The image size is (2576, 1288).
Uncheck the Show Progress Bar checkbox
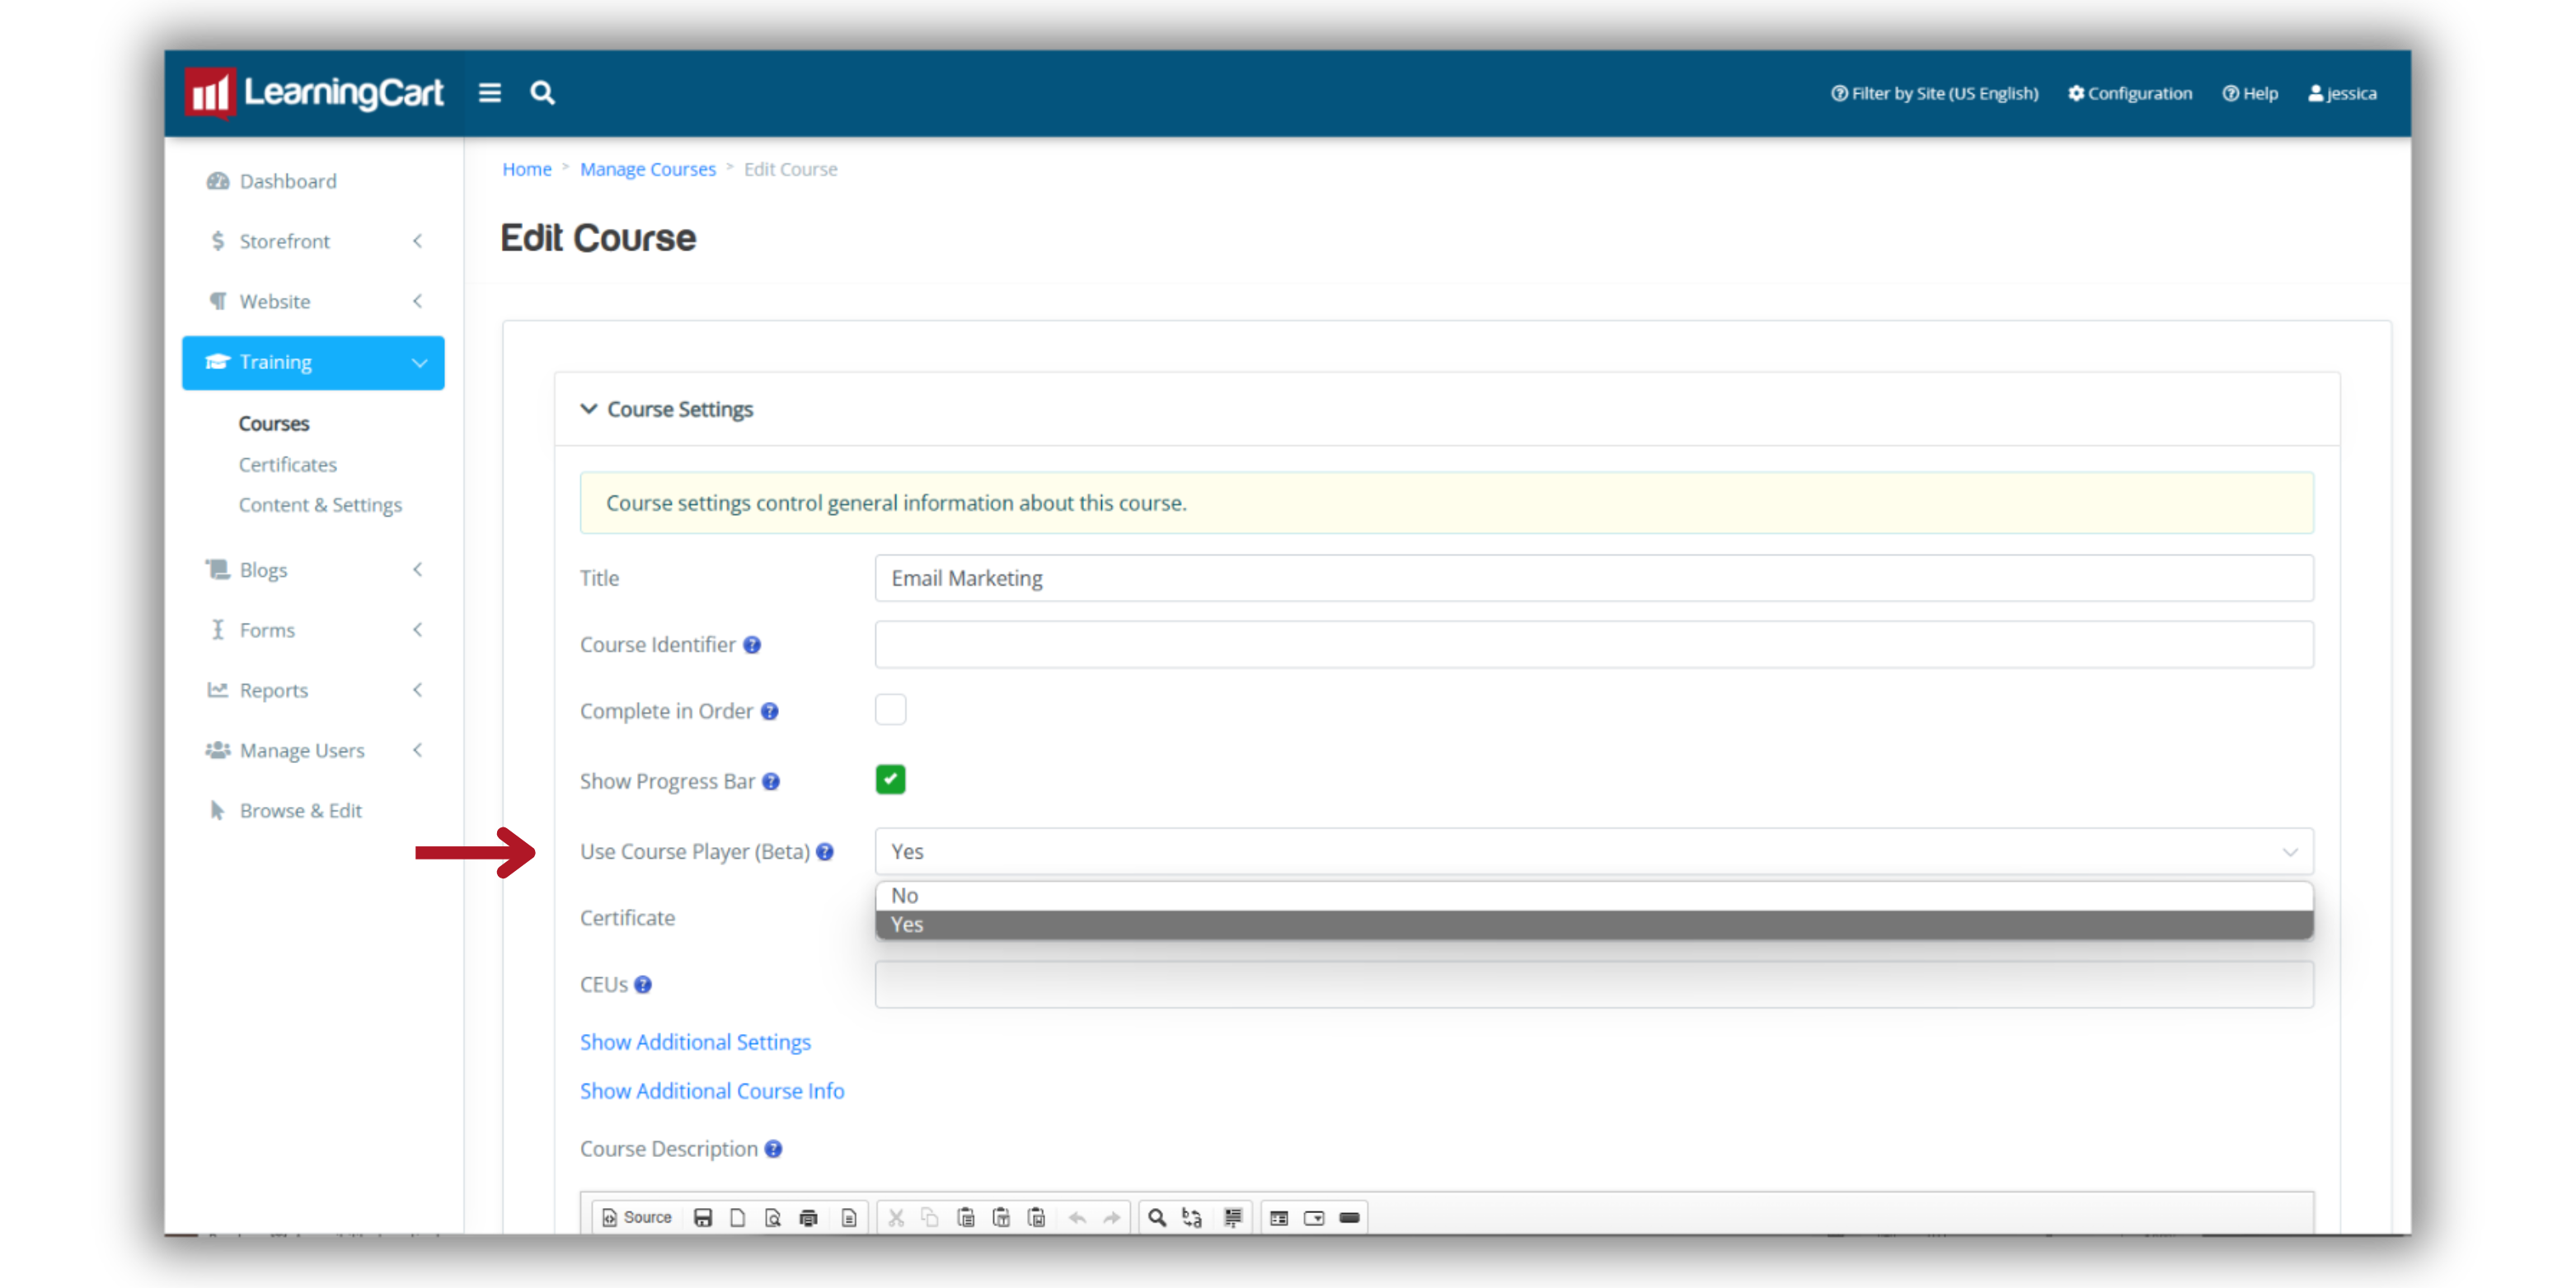point(890,779)
